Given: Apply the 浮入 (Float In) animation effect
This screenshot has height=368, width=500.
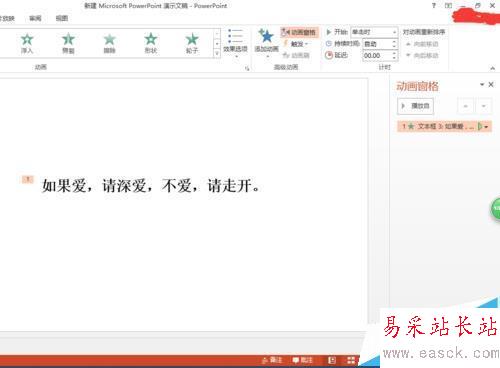Looking at the screenshot, I should 27,44.
